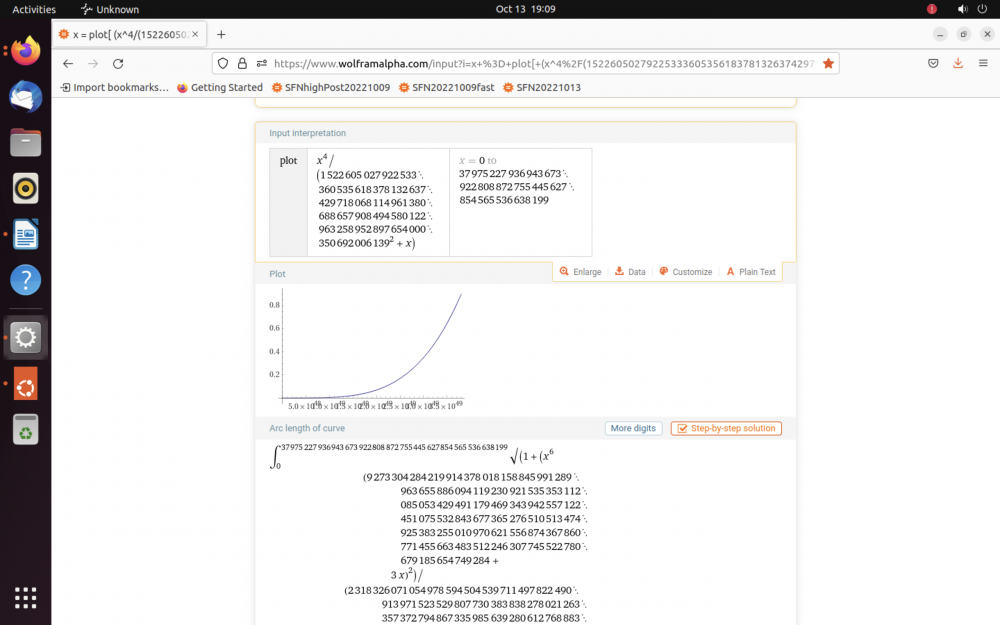Image resolution: width=1000 pixels, height=625 pixels.
Task: Select the Wolfram Alpha plot tab
Action: click(x=128, y=34)
